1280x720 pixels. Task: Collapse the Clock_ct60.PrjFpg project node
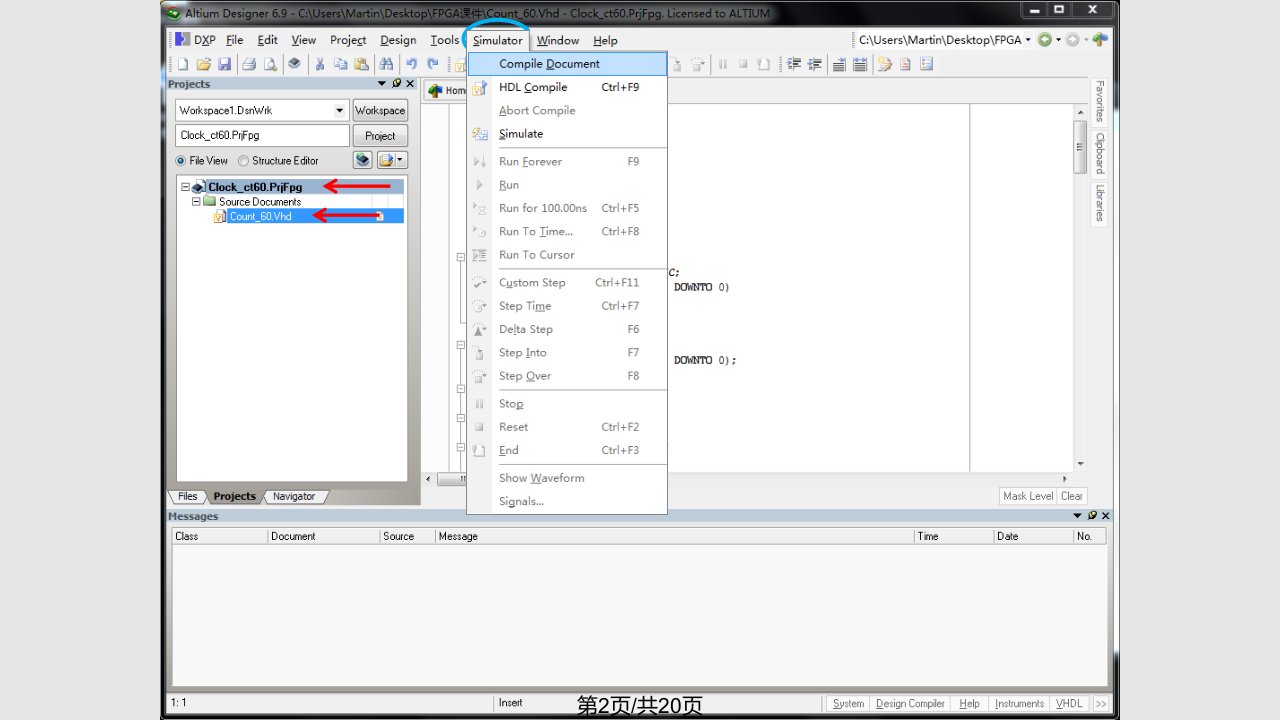[x=185, y=187]
